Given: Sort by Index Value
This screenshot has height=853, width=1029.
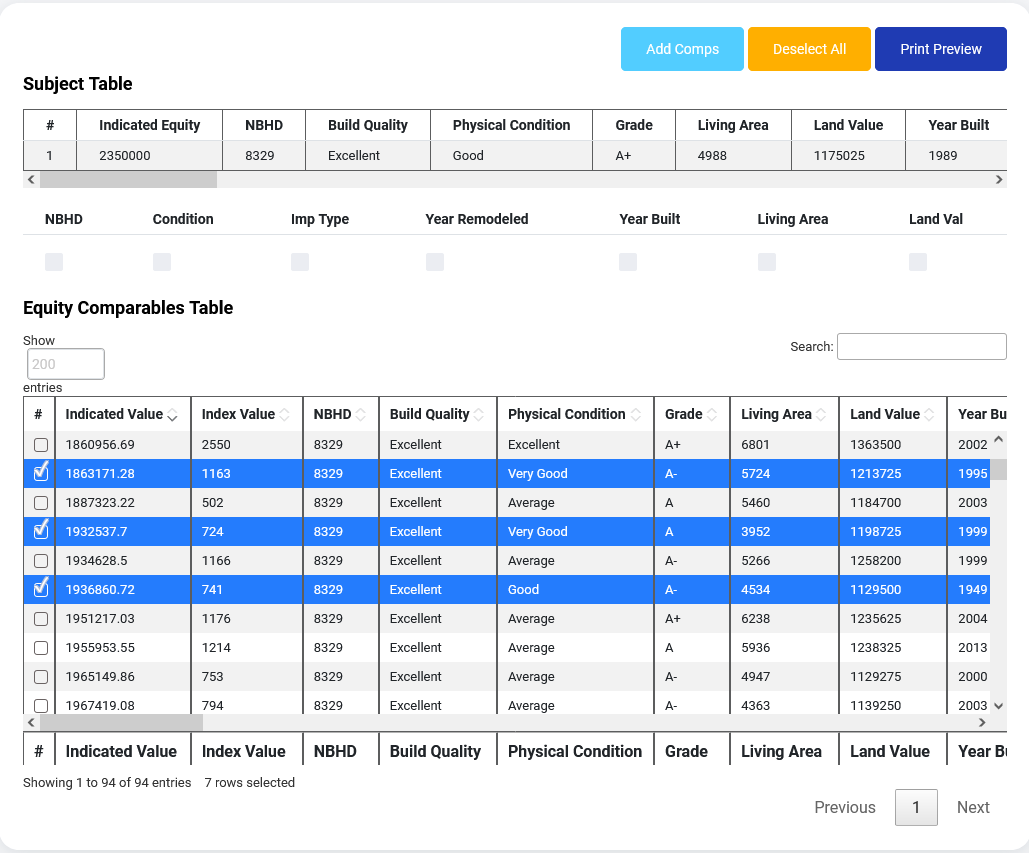Looking at the screenshot, I should (x=242, y=414).
